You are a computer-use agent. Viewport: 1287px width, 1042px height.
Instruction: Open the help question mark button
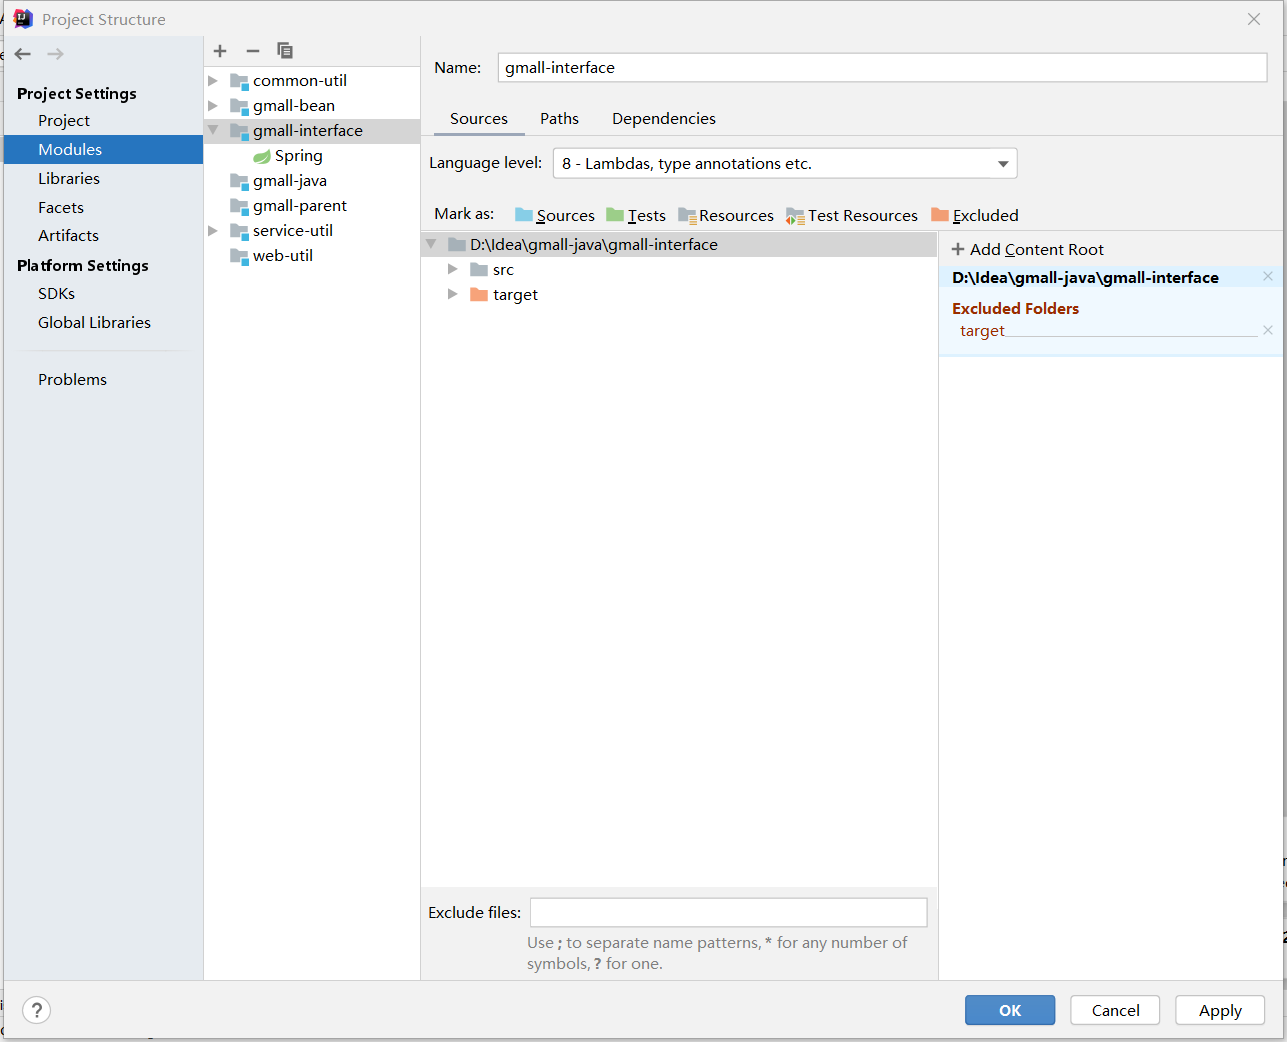pyautogui.click(x=36, y=1010)
